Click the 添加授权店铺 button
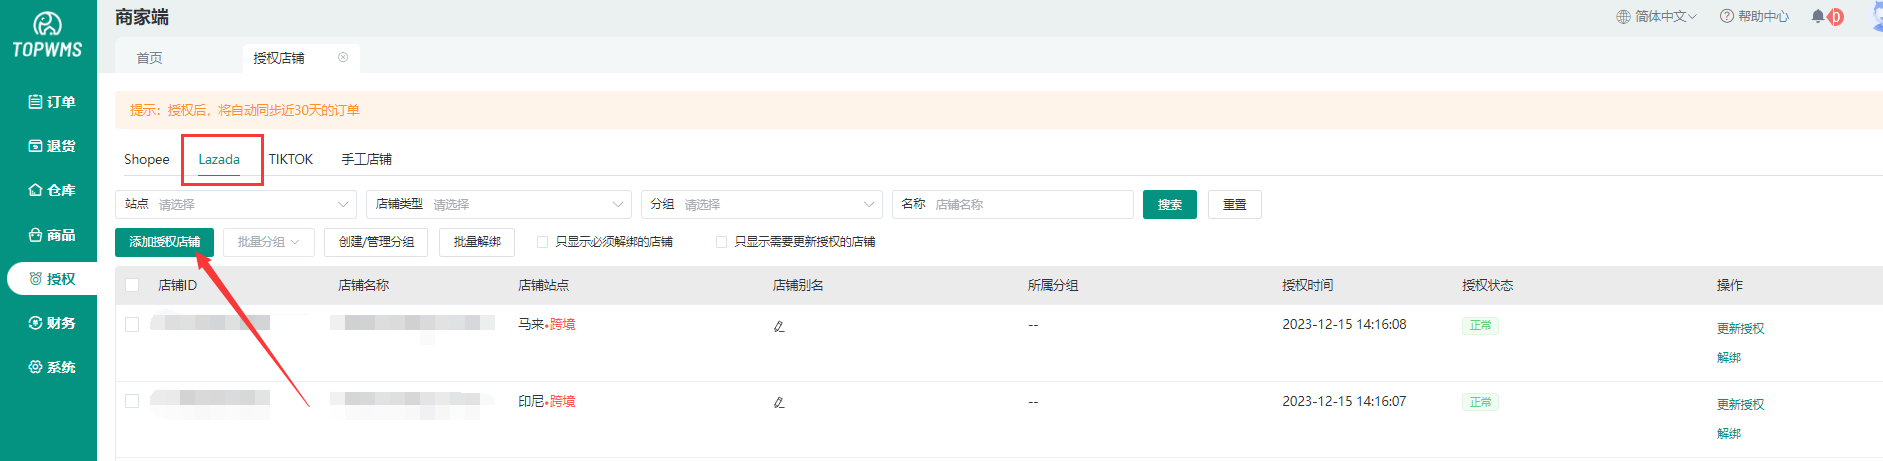 (164, 242)
